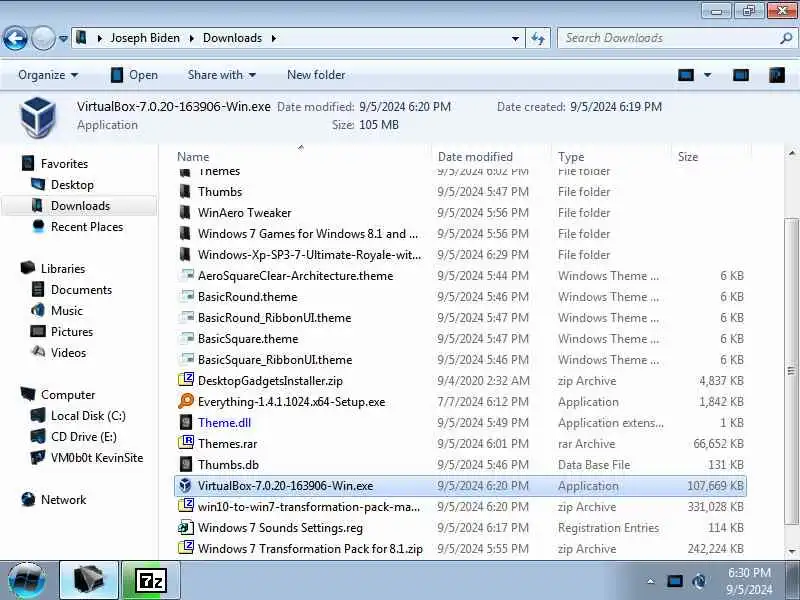Click the Thumbs.db file icon
This screenshot has height=600, width=800.
click(186, 464)
